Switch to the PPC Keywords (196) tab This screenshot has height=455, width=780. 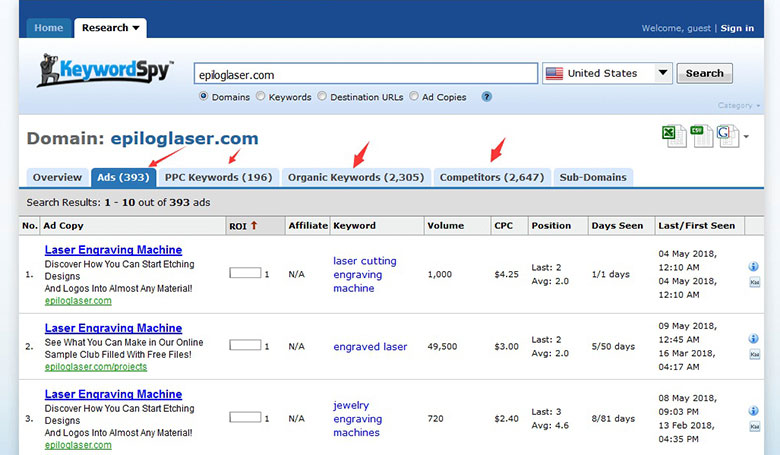click(x=218, y=177)
